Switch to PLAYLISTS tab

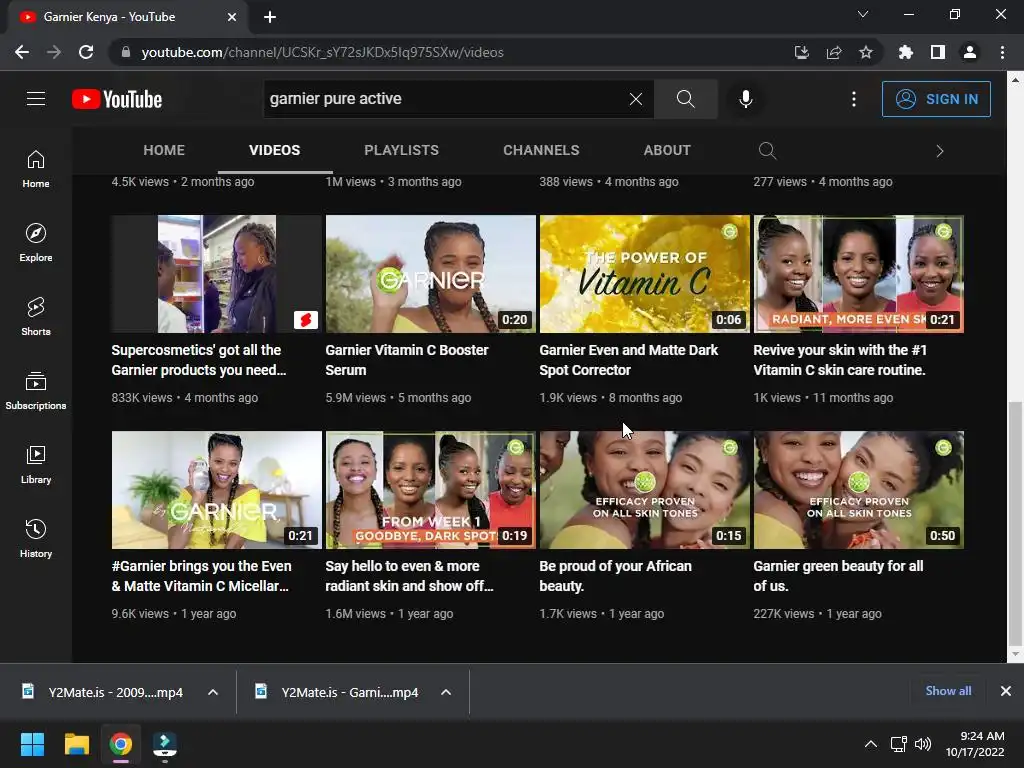click(x=401, y=150)
